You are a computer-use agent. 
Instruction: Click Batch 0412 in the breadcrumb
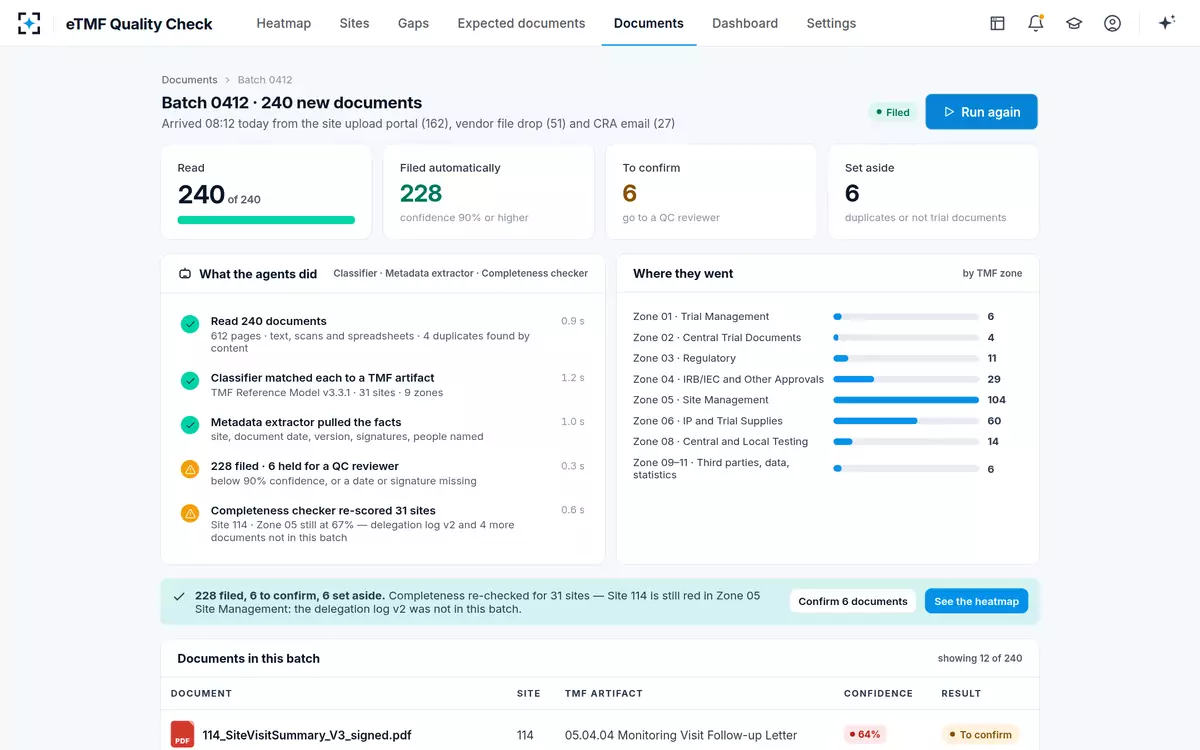point(265,80)
